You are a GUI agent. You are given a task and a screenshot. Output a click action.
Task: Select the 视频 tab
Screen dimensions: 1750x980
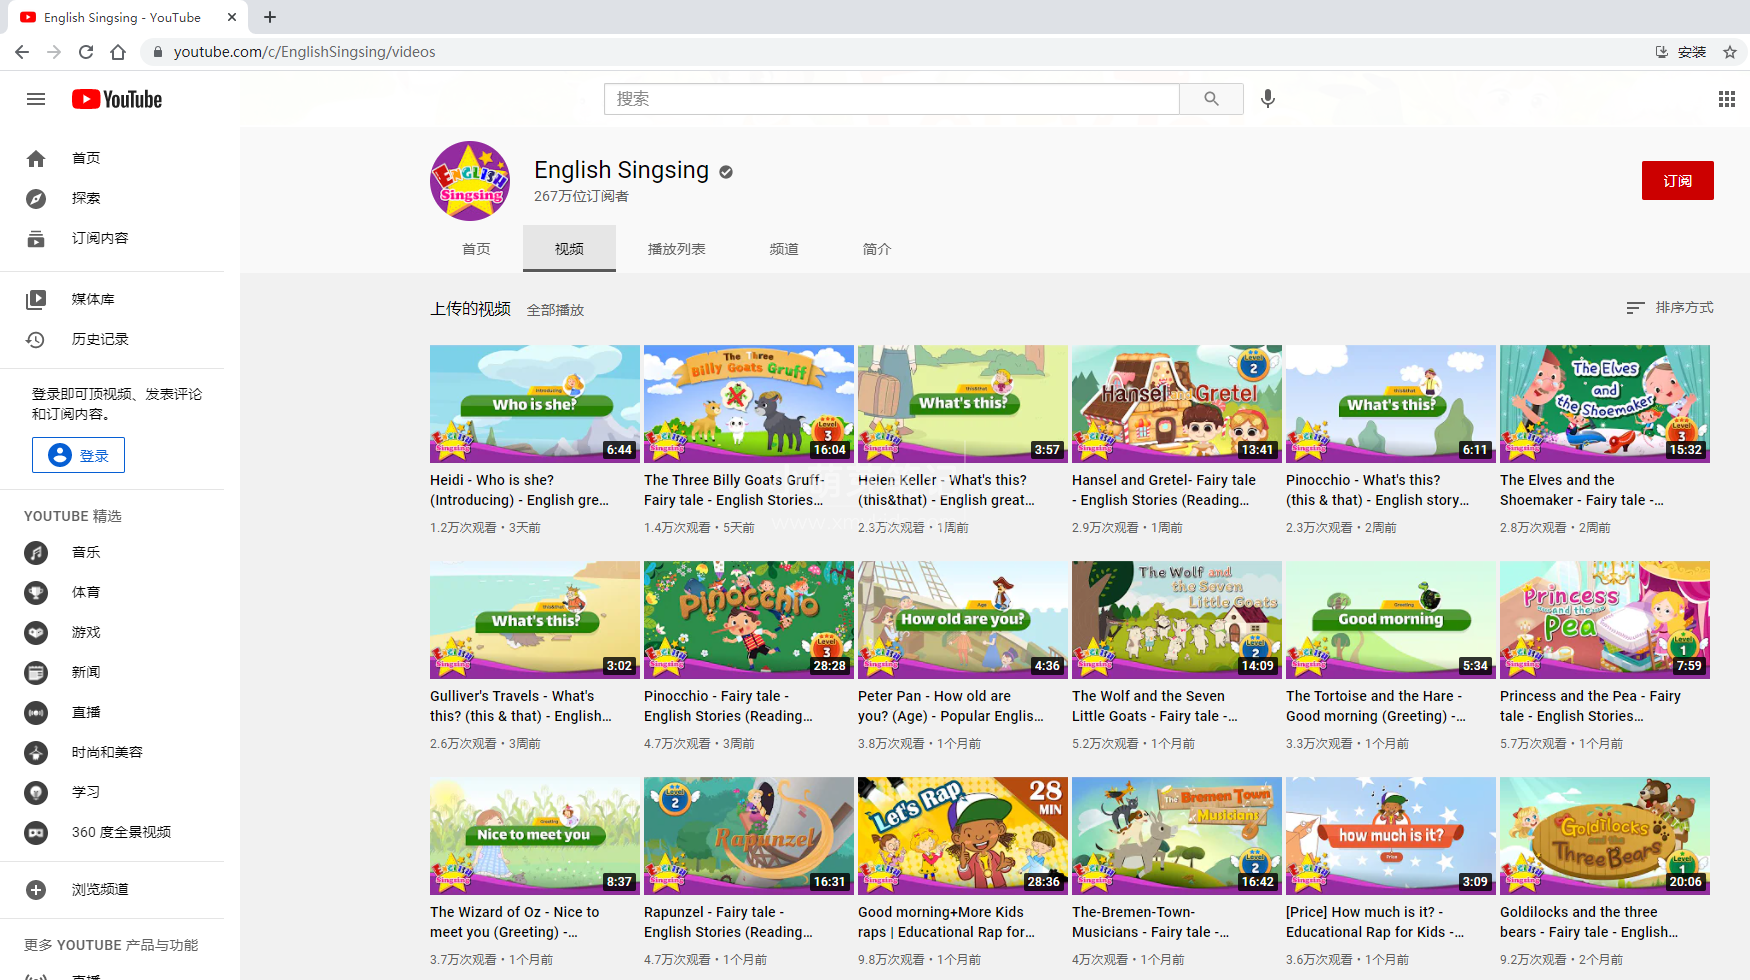569,249
